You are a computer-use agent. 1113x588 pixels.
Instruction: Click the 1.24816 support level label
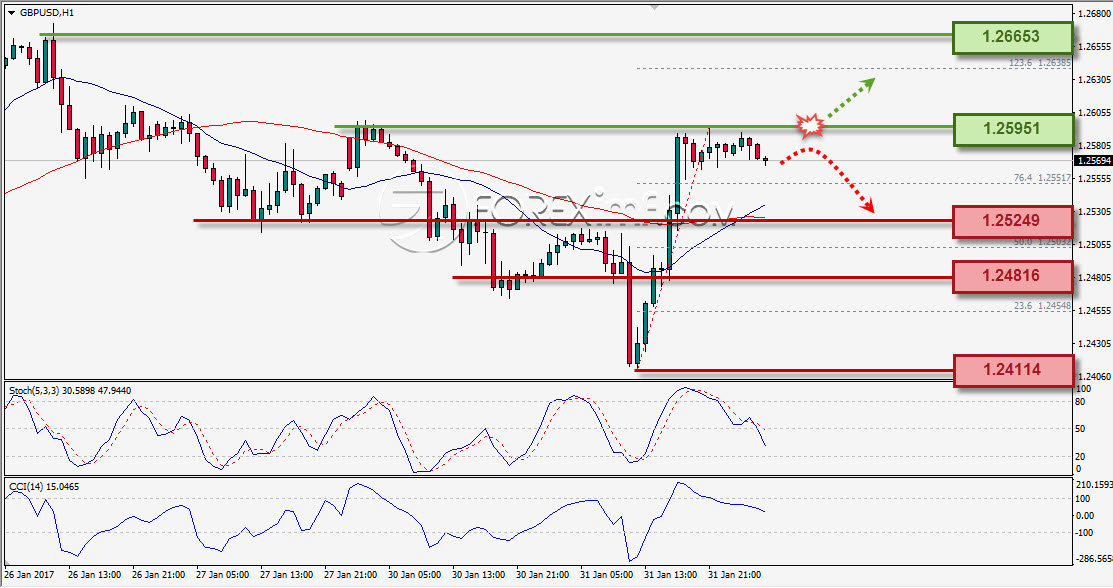(1012, 276)
